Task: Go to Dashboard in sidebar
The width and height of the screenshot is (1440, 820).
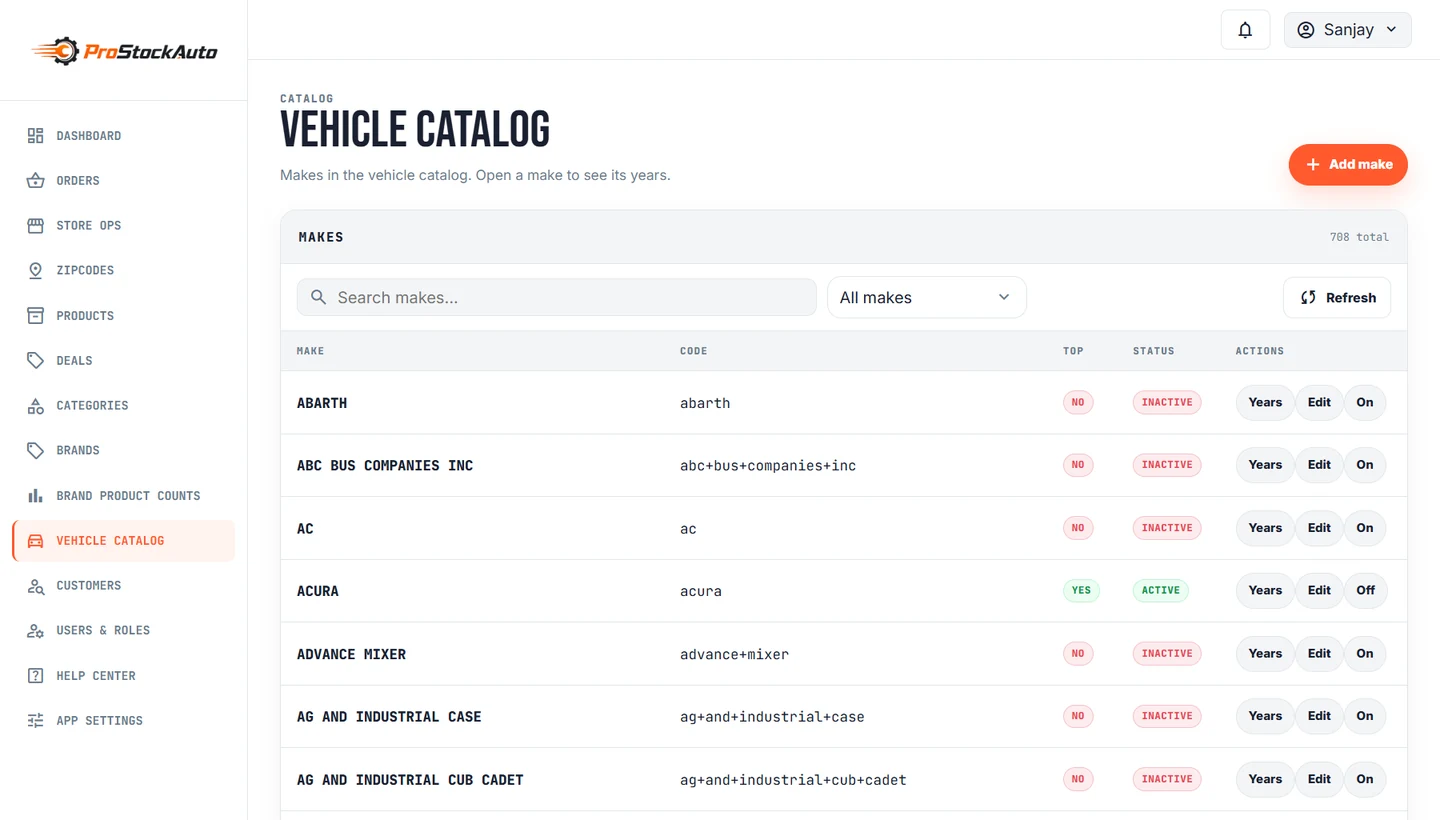Action: (x=124, y=136)
